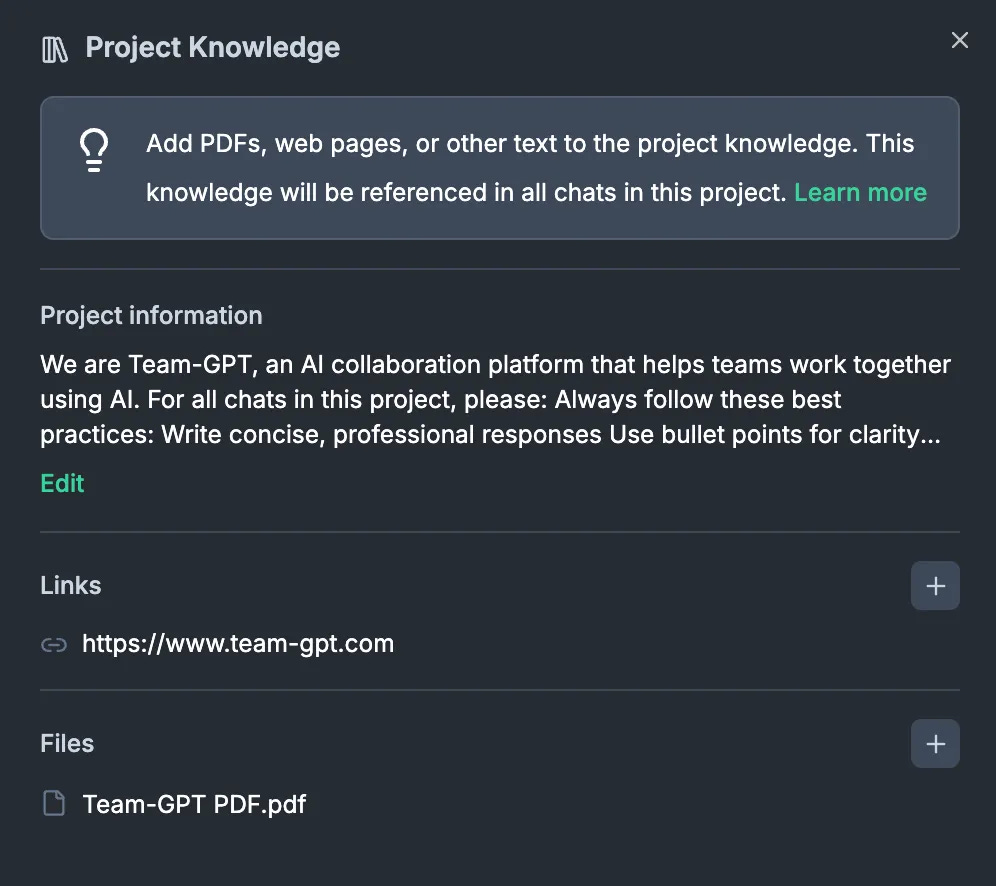
Task: Open the Team-GPT PDF.pdf file
Action: coord(194,804)
